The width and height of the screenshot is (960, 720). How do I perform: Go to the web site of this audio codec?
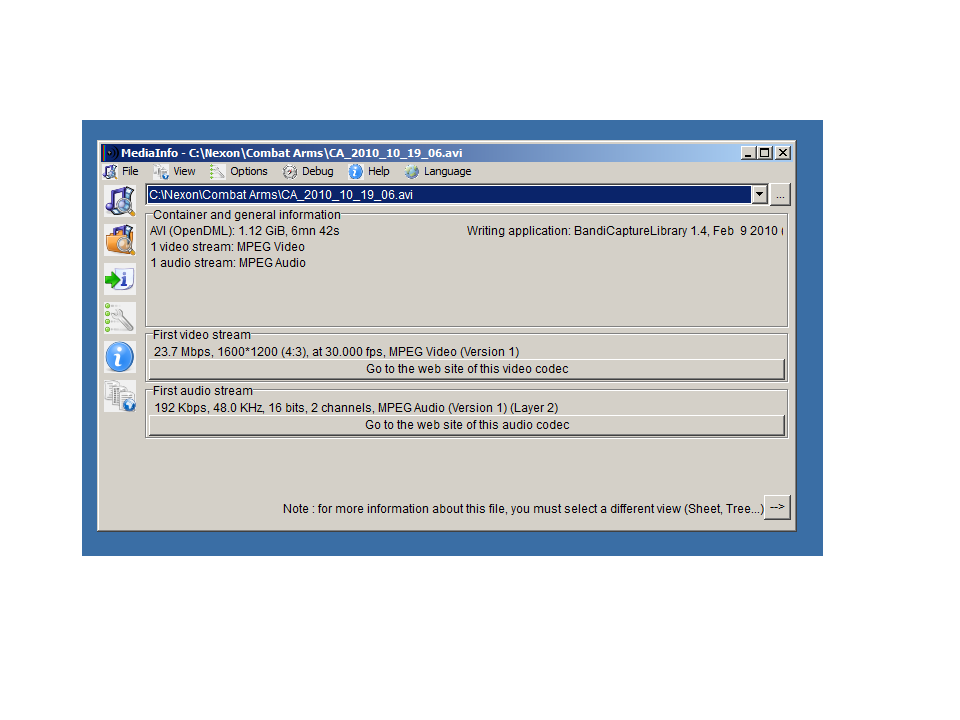(x=467, y=425)
